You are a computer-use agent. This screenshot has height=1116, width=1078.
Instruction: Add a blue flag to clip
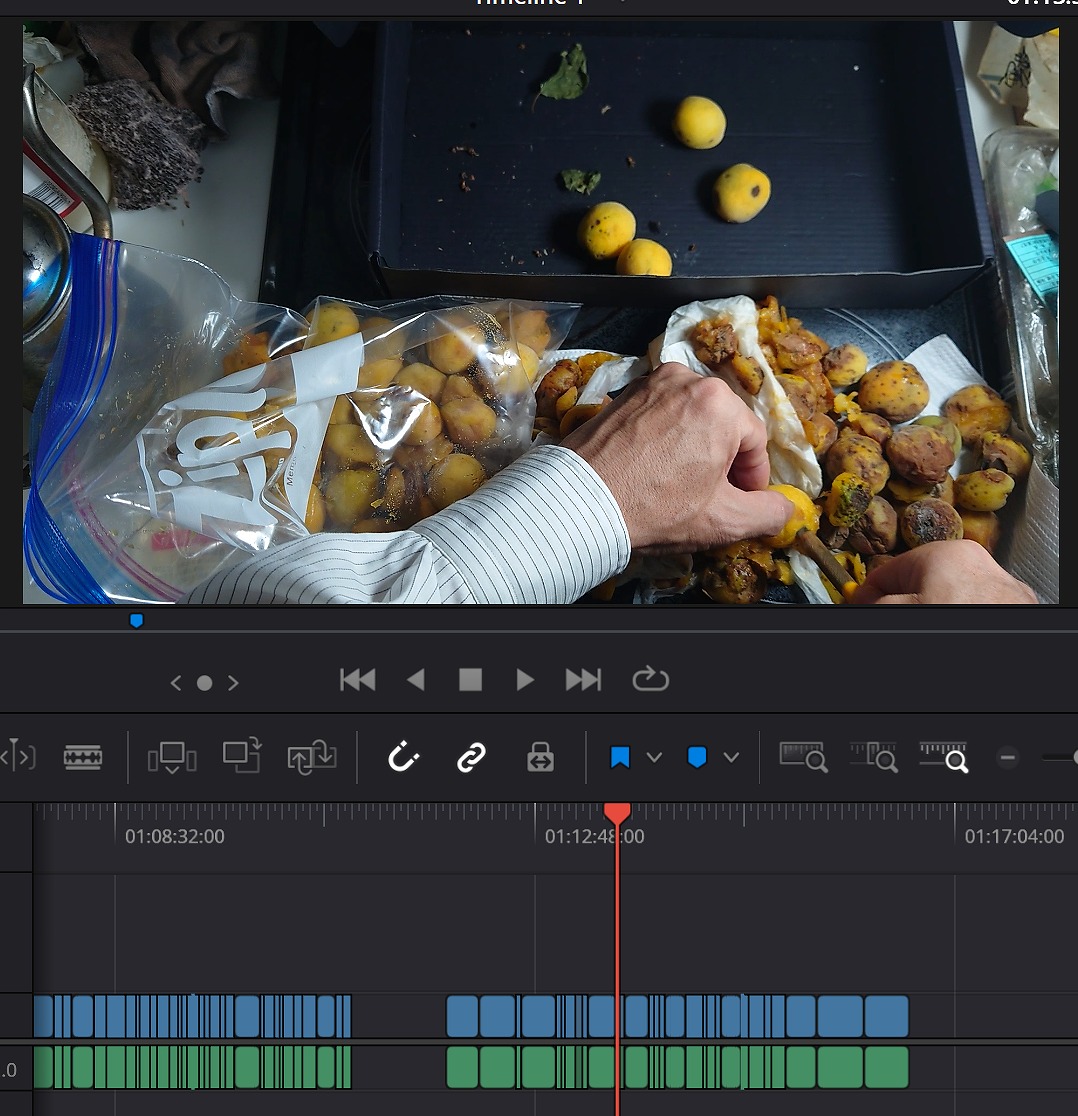point(620,757)
